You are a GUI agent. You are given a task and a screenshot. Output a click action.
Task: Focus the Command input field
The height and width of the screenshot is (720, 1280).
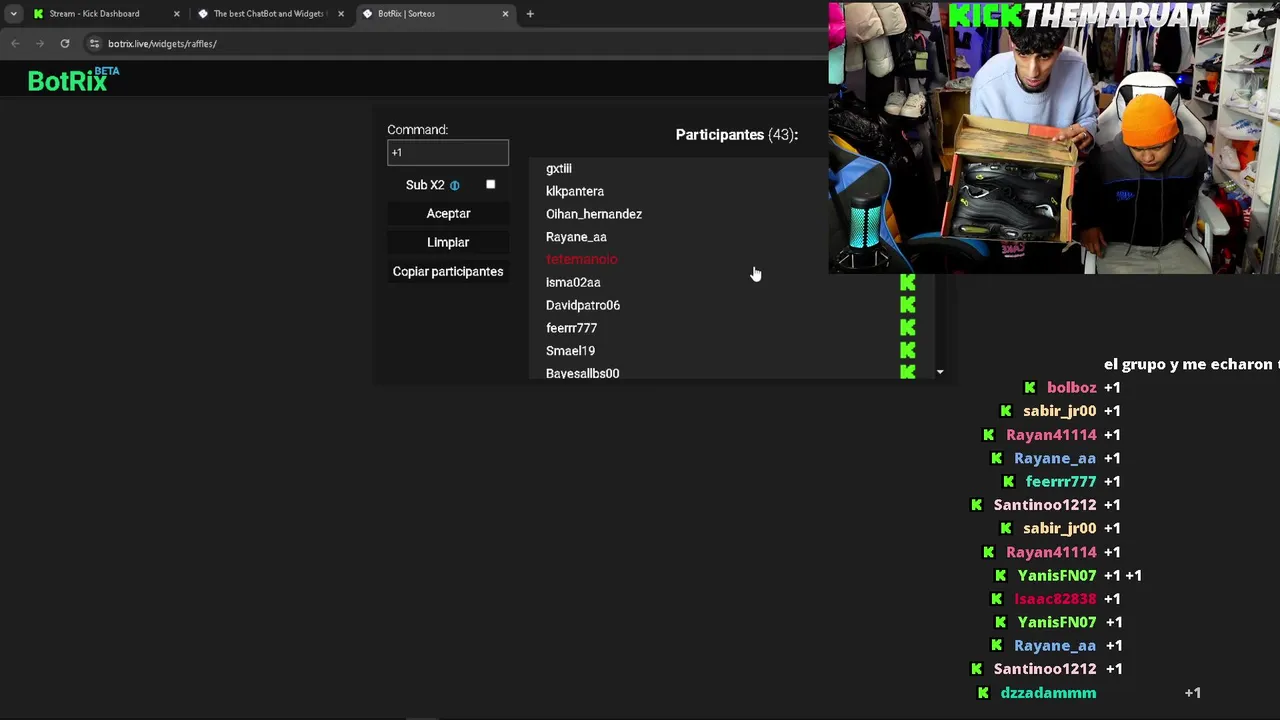pyautogui.click(x=448, y=152)
